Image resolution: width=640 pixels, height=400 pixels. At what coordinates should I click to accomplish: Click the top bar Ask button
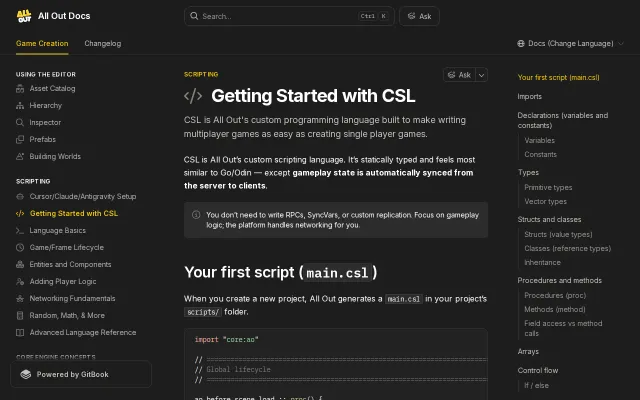point(419,16)
